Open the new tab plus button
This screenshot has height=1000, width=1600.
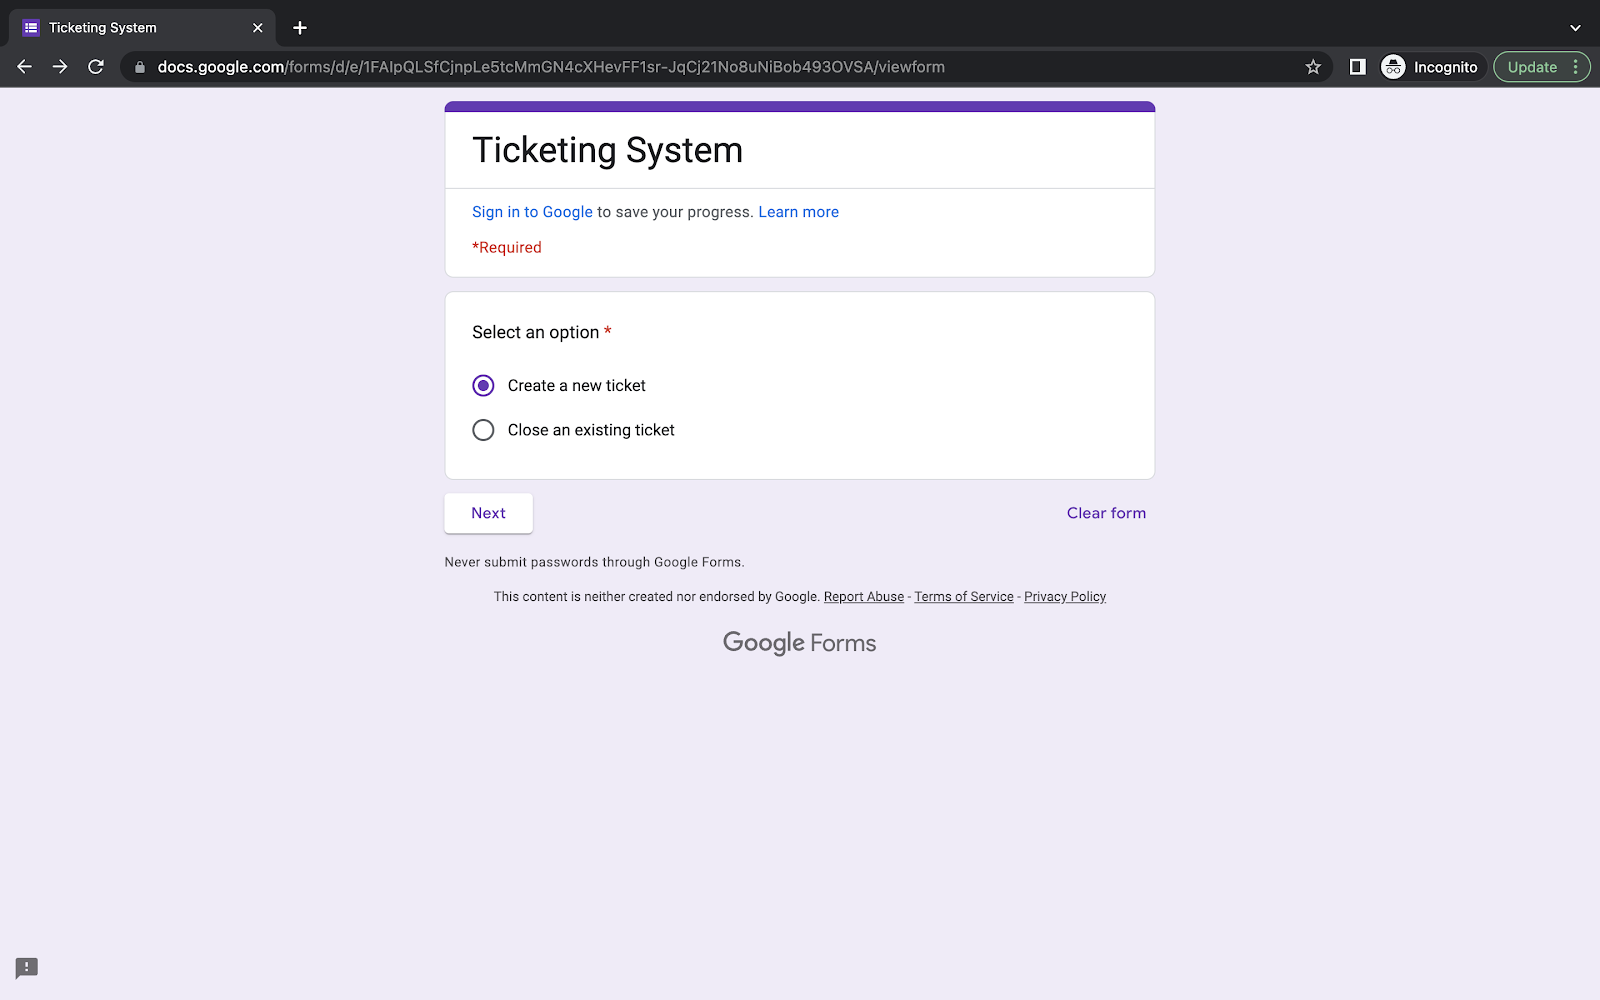(x=300, y=28)
